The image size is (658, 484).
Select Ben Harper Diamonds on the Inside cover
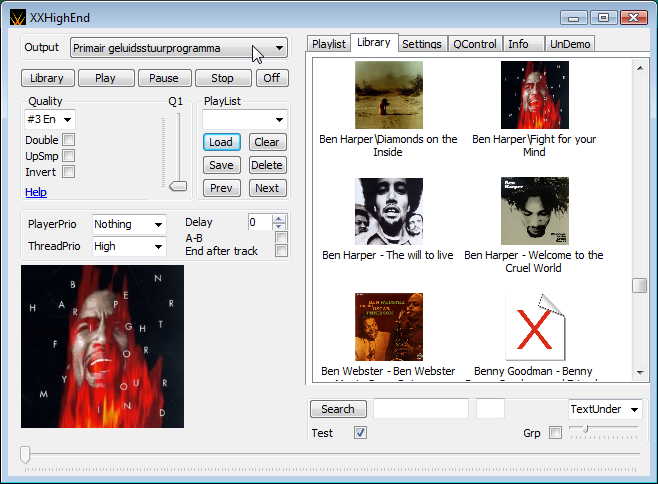[389, 95]
